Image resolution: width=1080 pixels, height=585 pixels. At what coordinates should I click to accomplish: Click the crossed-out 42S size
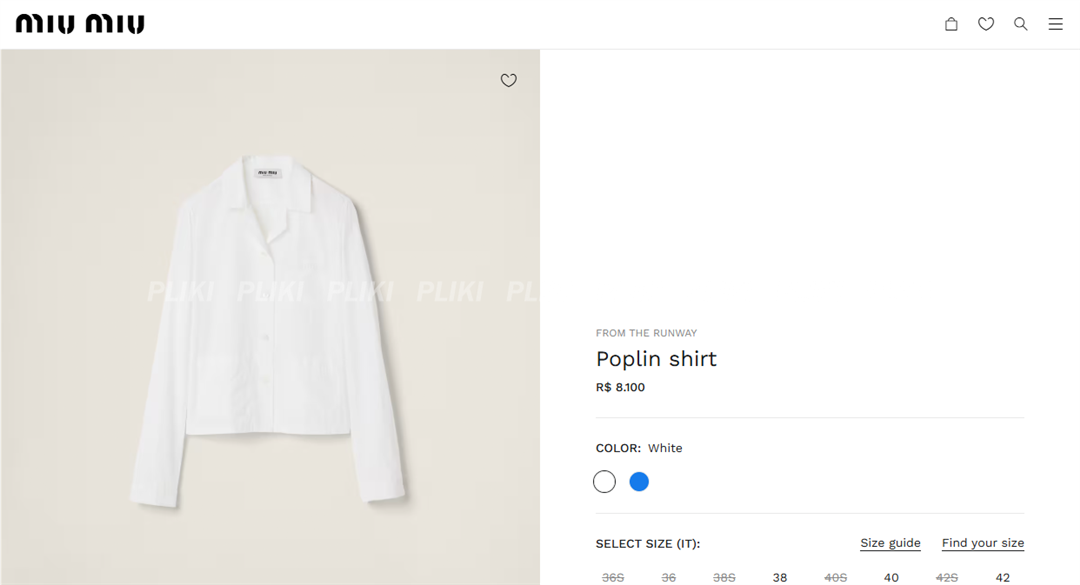coord(947,577)
